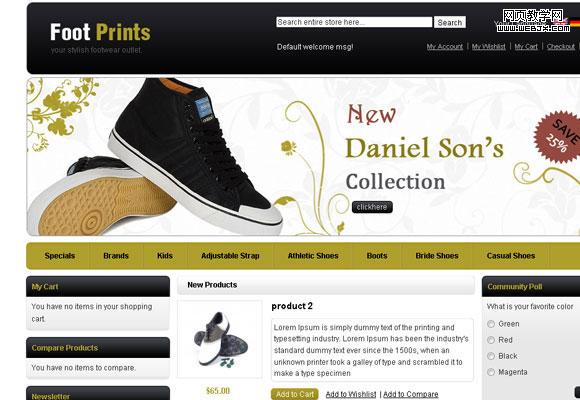Click the black sneaker banner image
Image resolution: width=580 pixels, height=400 pixels.
155,157
